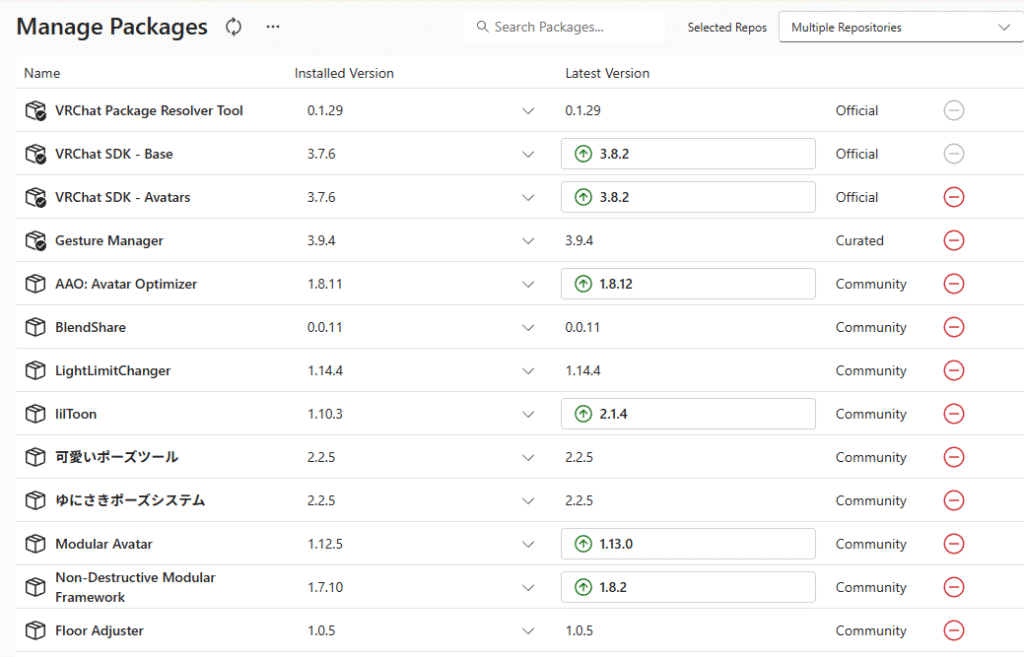Image resolution: width=1024 pixels, height=657 pixels.
Task: Select the ゆにさきポーズシステム package name
Action: click(x=130, y=500)
